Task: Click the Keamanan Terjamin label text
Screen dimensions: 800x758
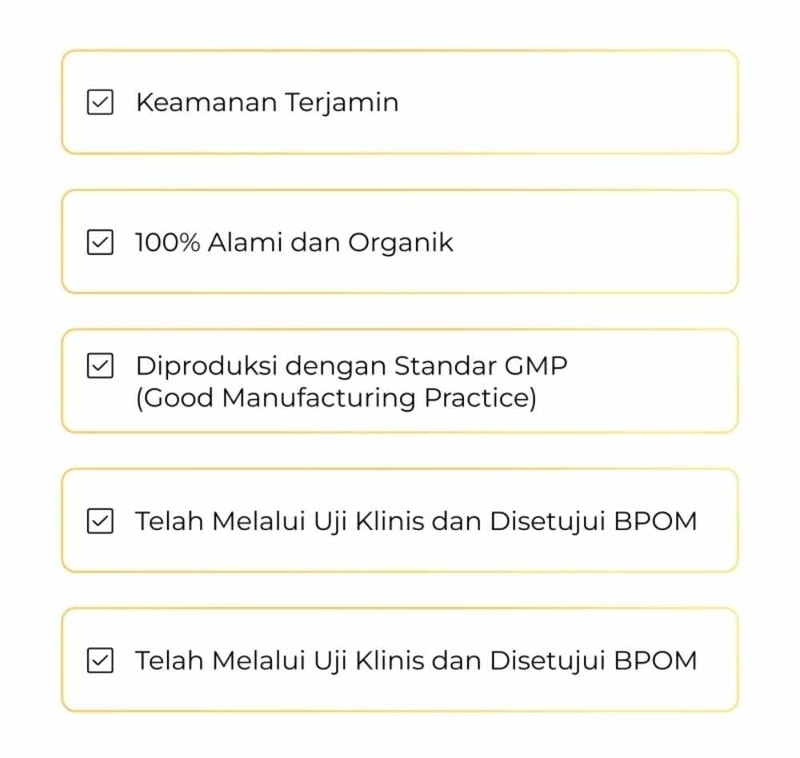Action: point(267,102)
